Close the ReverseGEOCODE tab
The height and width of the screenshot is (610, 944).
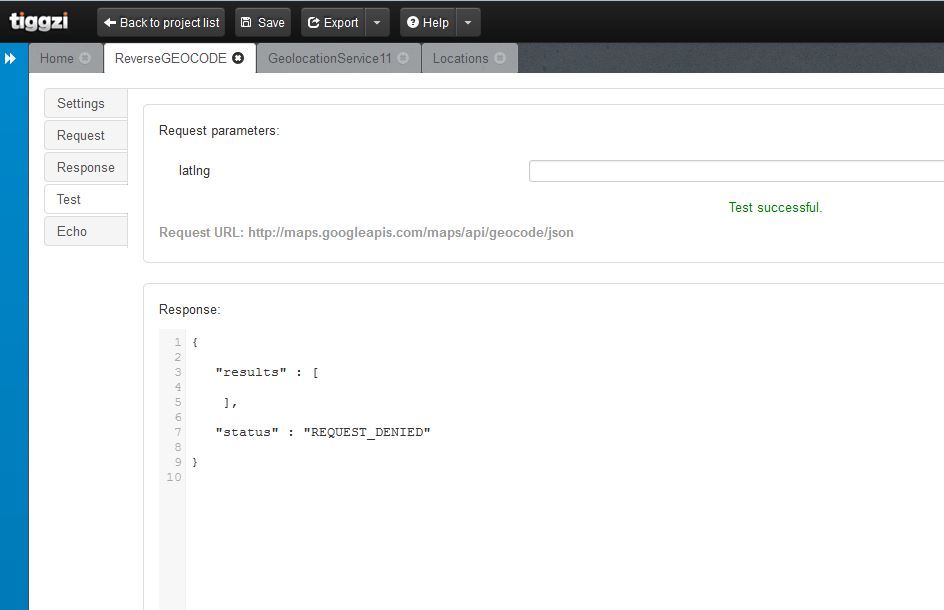pos(238,58)
